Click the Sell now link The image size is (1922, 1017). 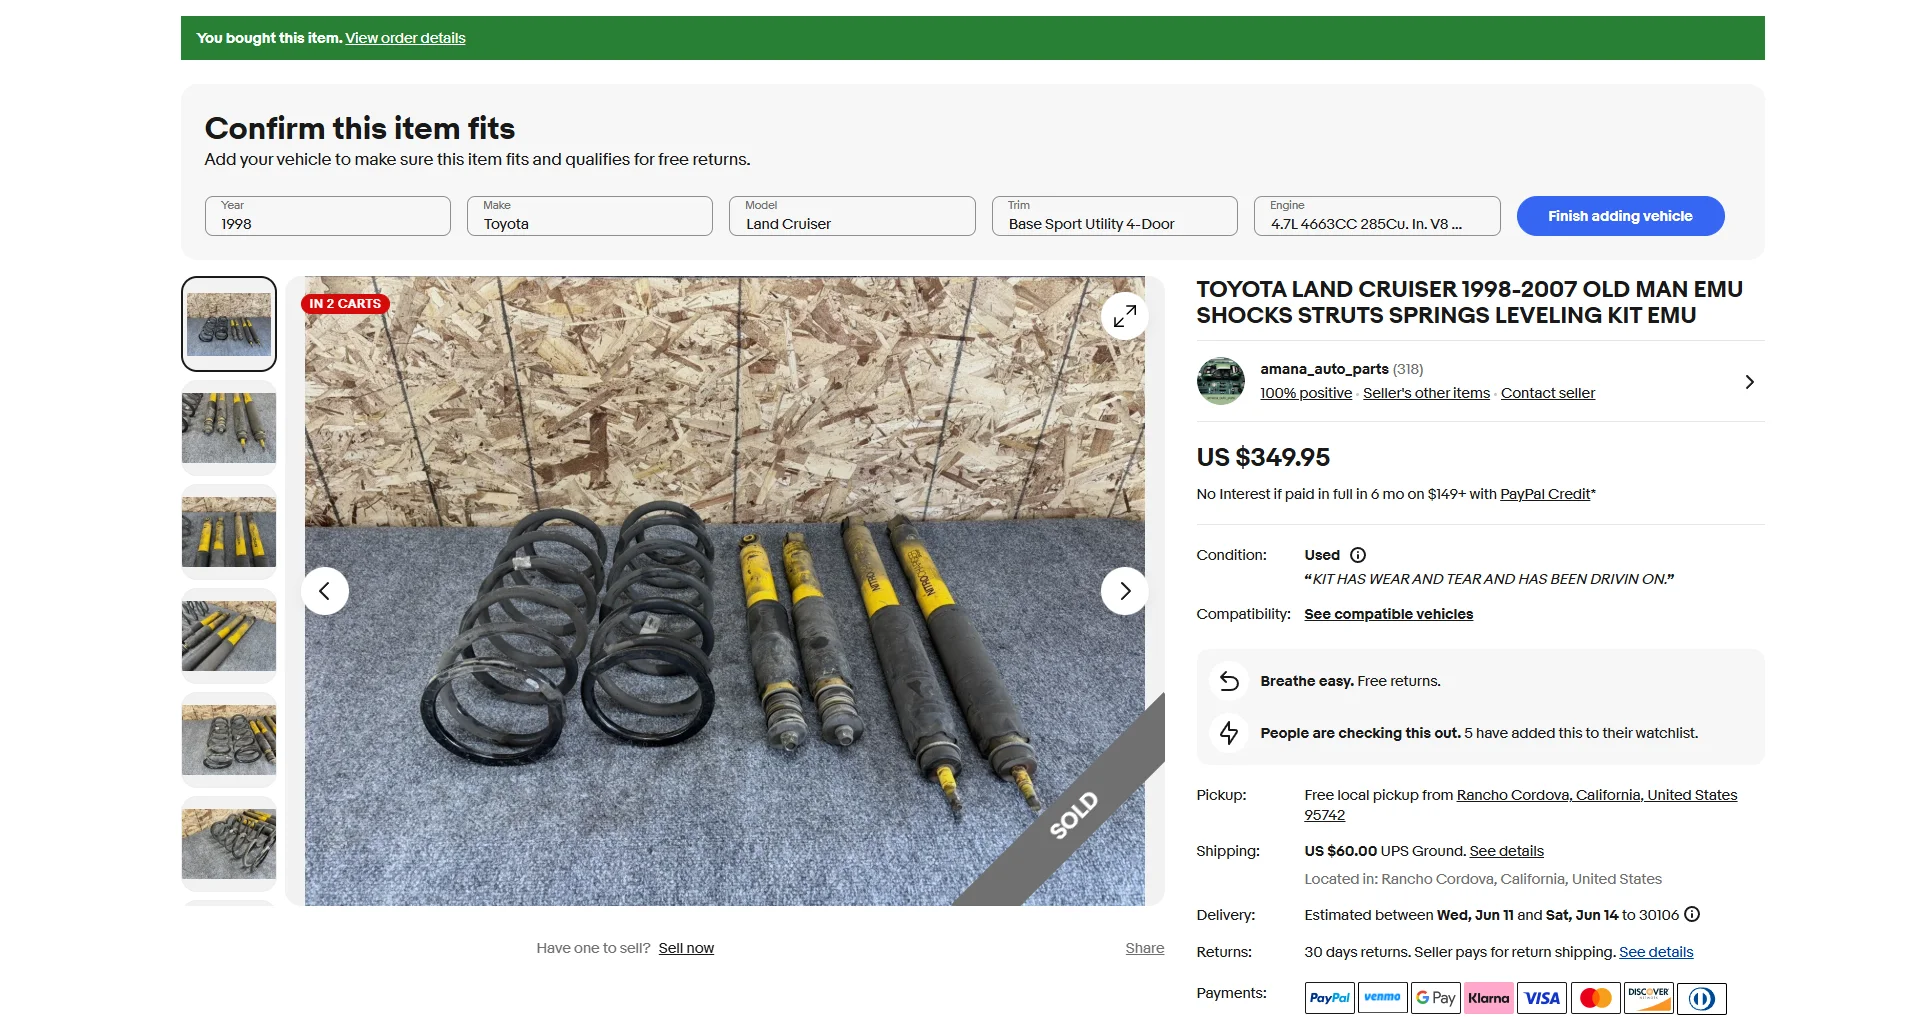tap(686, 948)
